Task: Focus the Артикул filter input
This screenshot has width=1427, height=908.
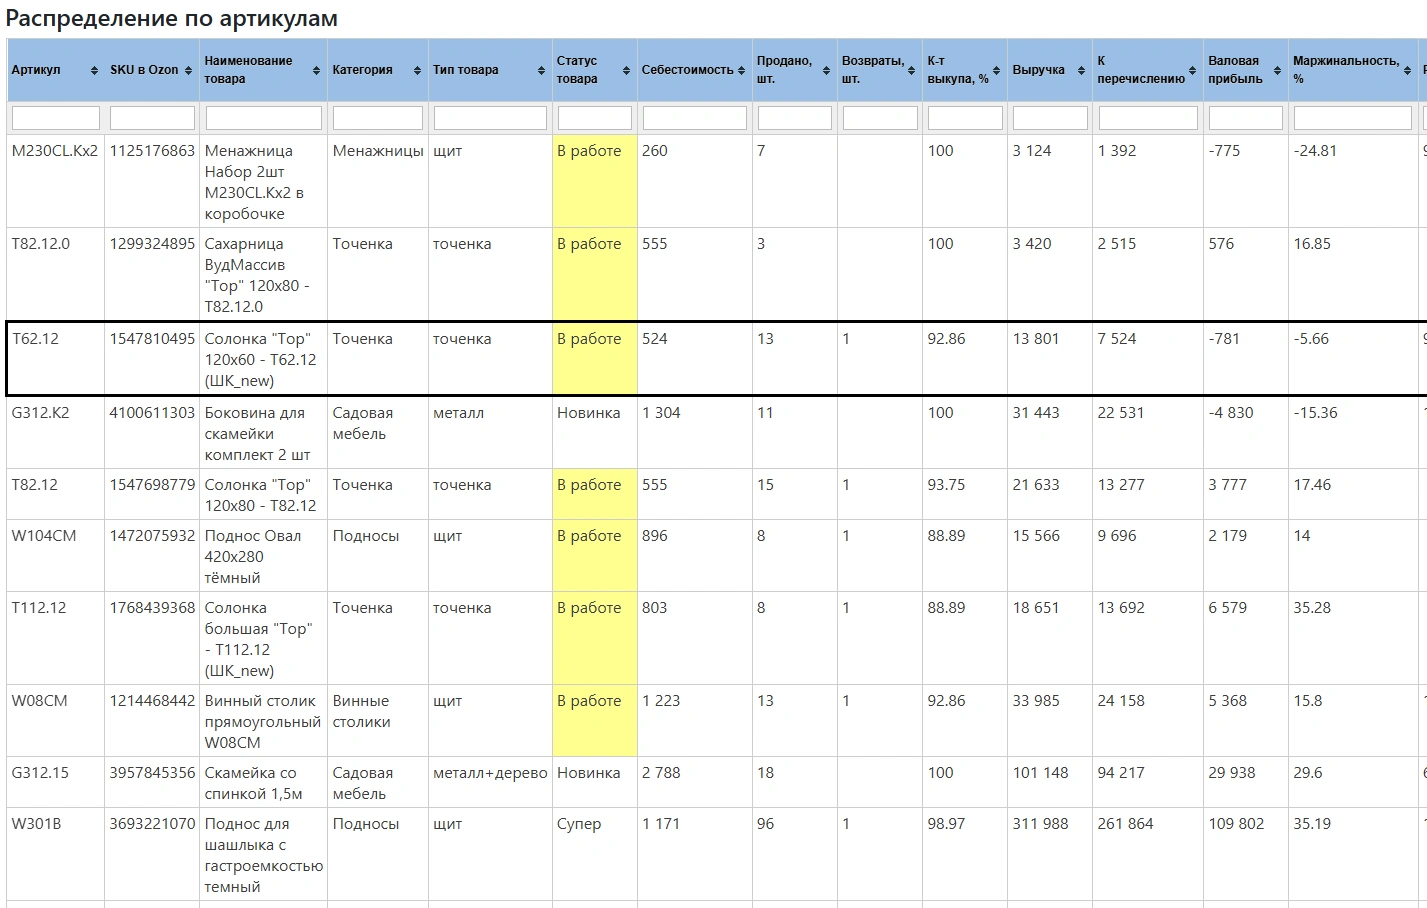Action: click(56, 118)
